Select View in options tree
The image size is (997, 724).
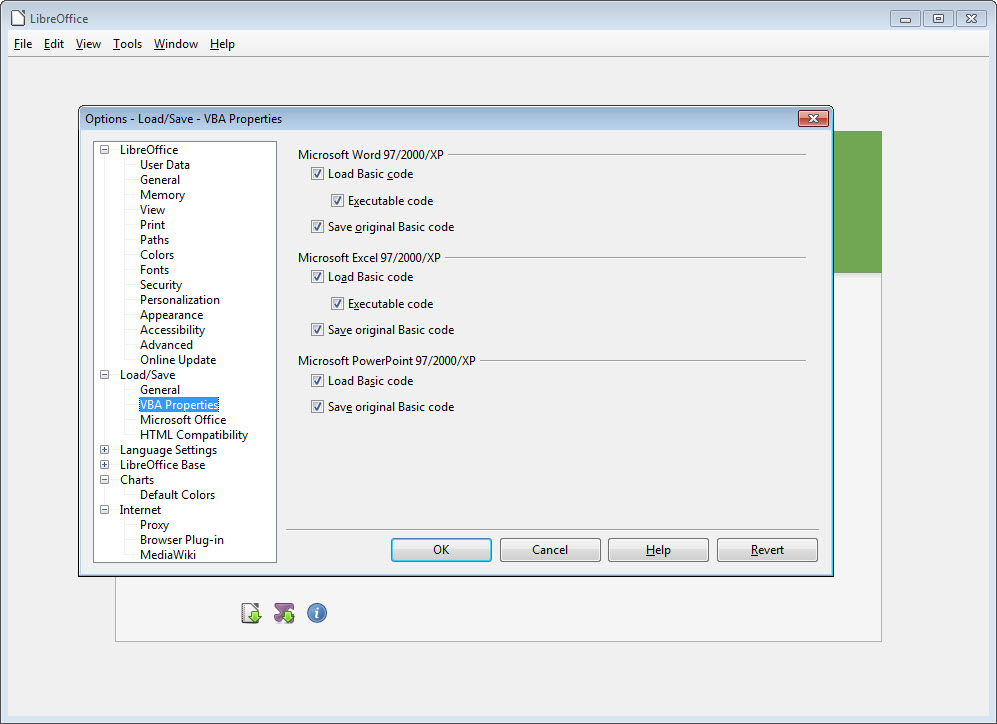click(153, 210)
